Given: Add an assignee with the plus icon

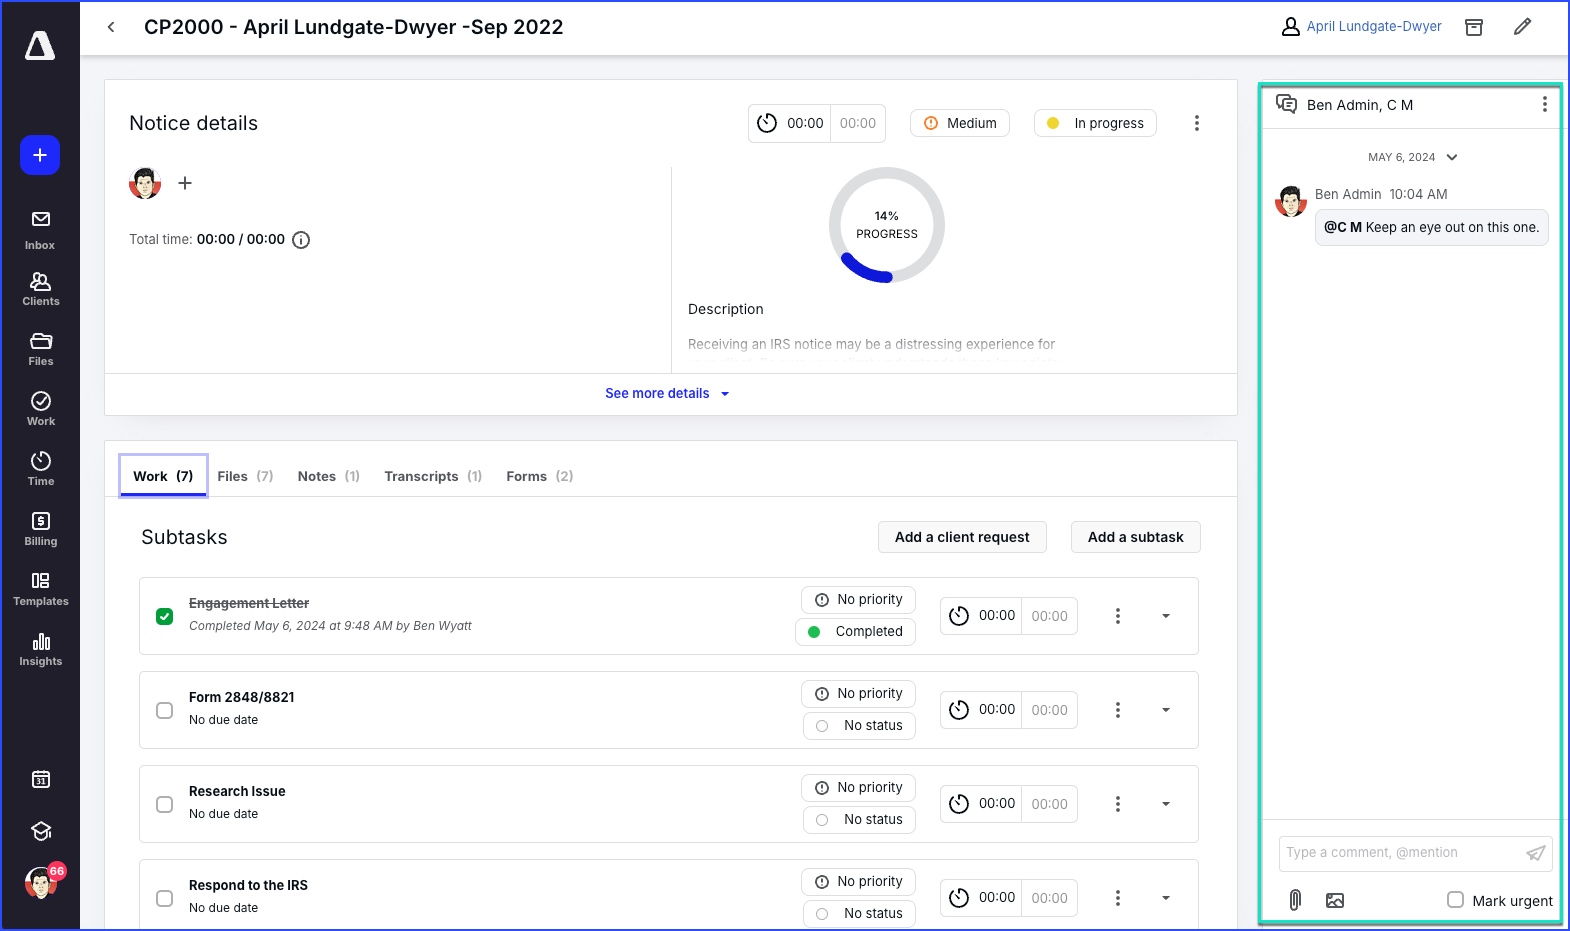Looking at the screenshot, I should pos(185,183).
